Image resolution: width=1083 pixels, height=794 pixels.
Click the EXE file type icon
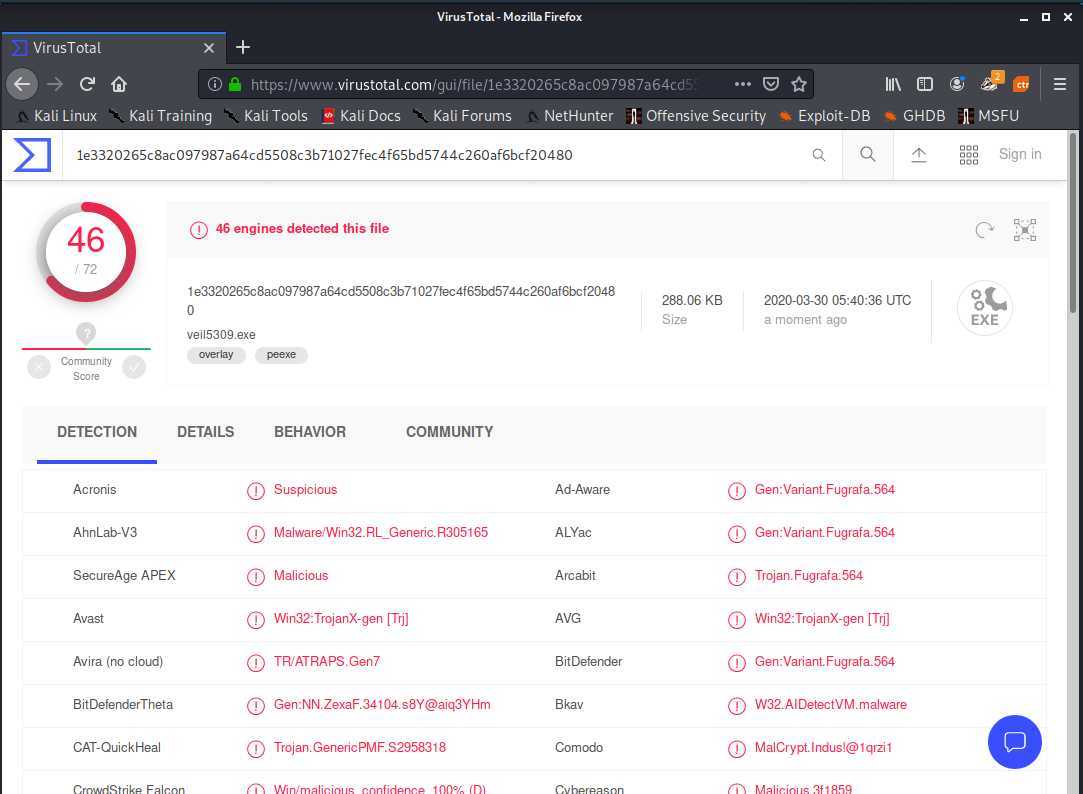click(x=985, y=307)
